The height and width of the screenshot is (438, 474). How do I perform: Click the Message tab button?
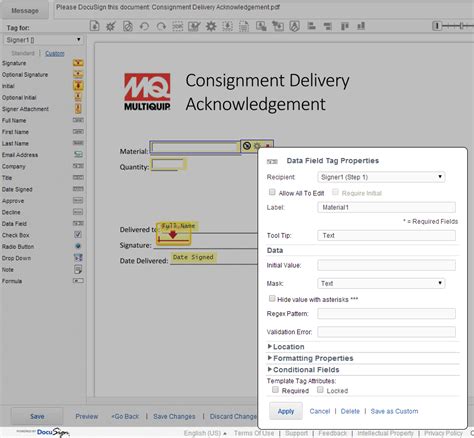pyautogui.click(x=25, y=11)
